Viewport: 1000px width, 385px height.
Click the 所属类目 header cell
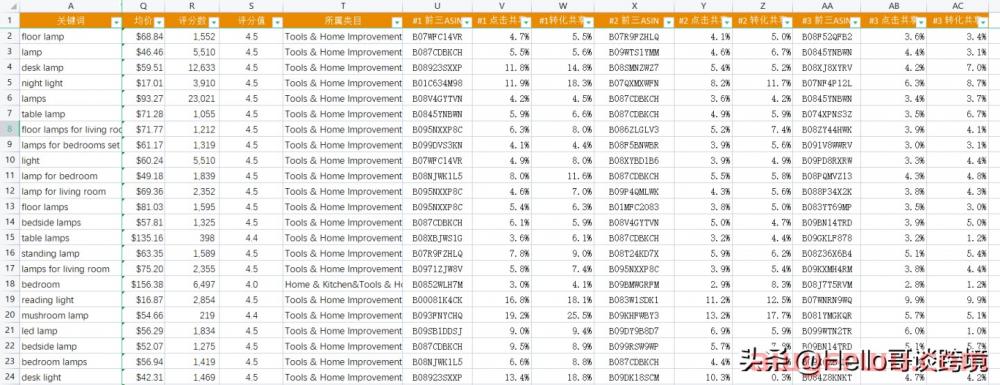(x=342, y=21)
